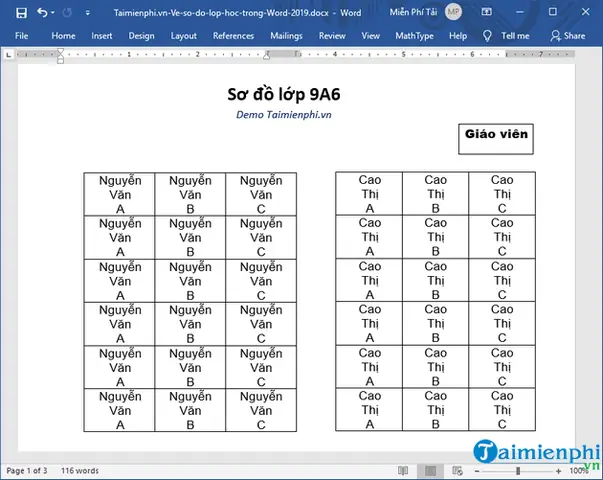Viewport: 603px width, 480px height.
Task: Click the Tell me lightbulb icon
Action: [487, 36]
